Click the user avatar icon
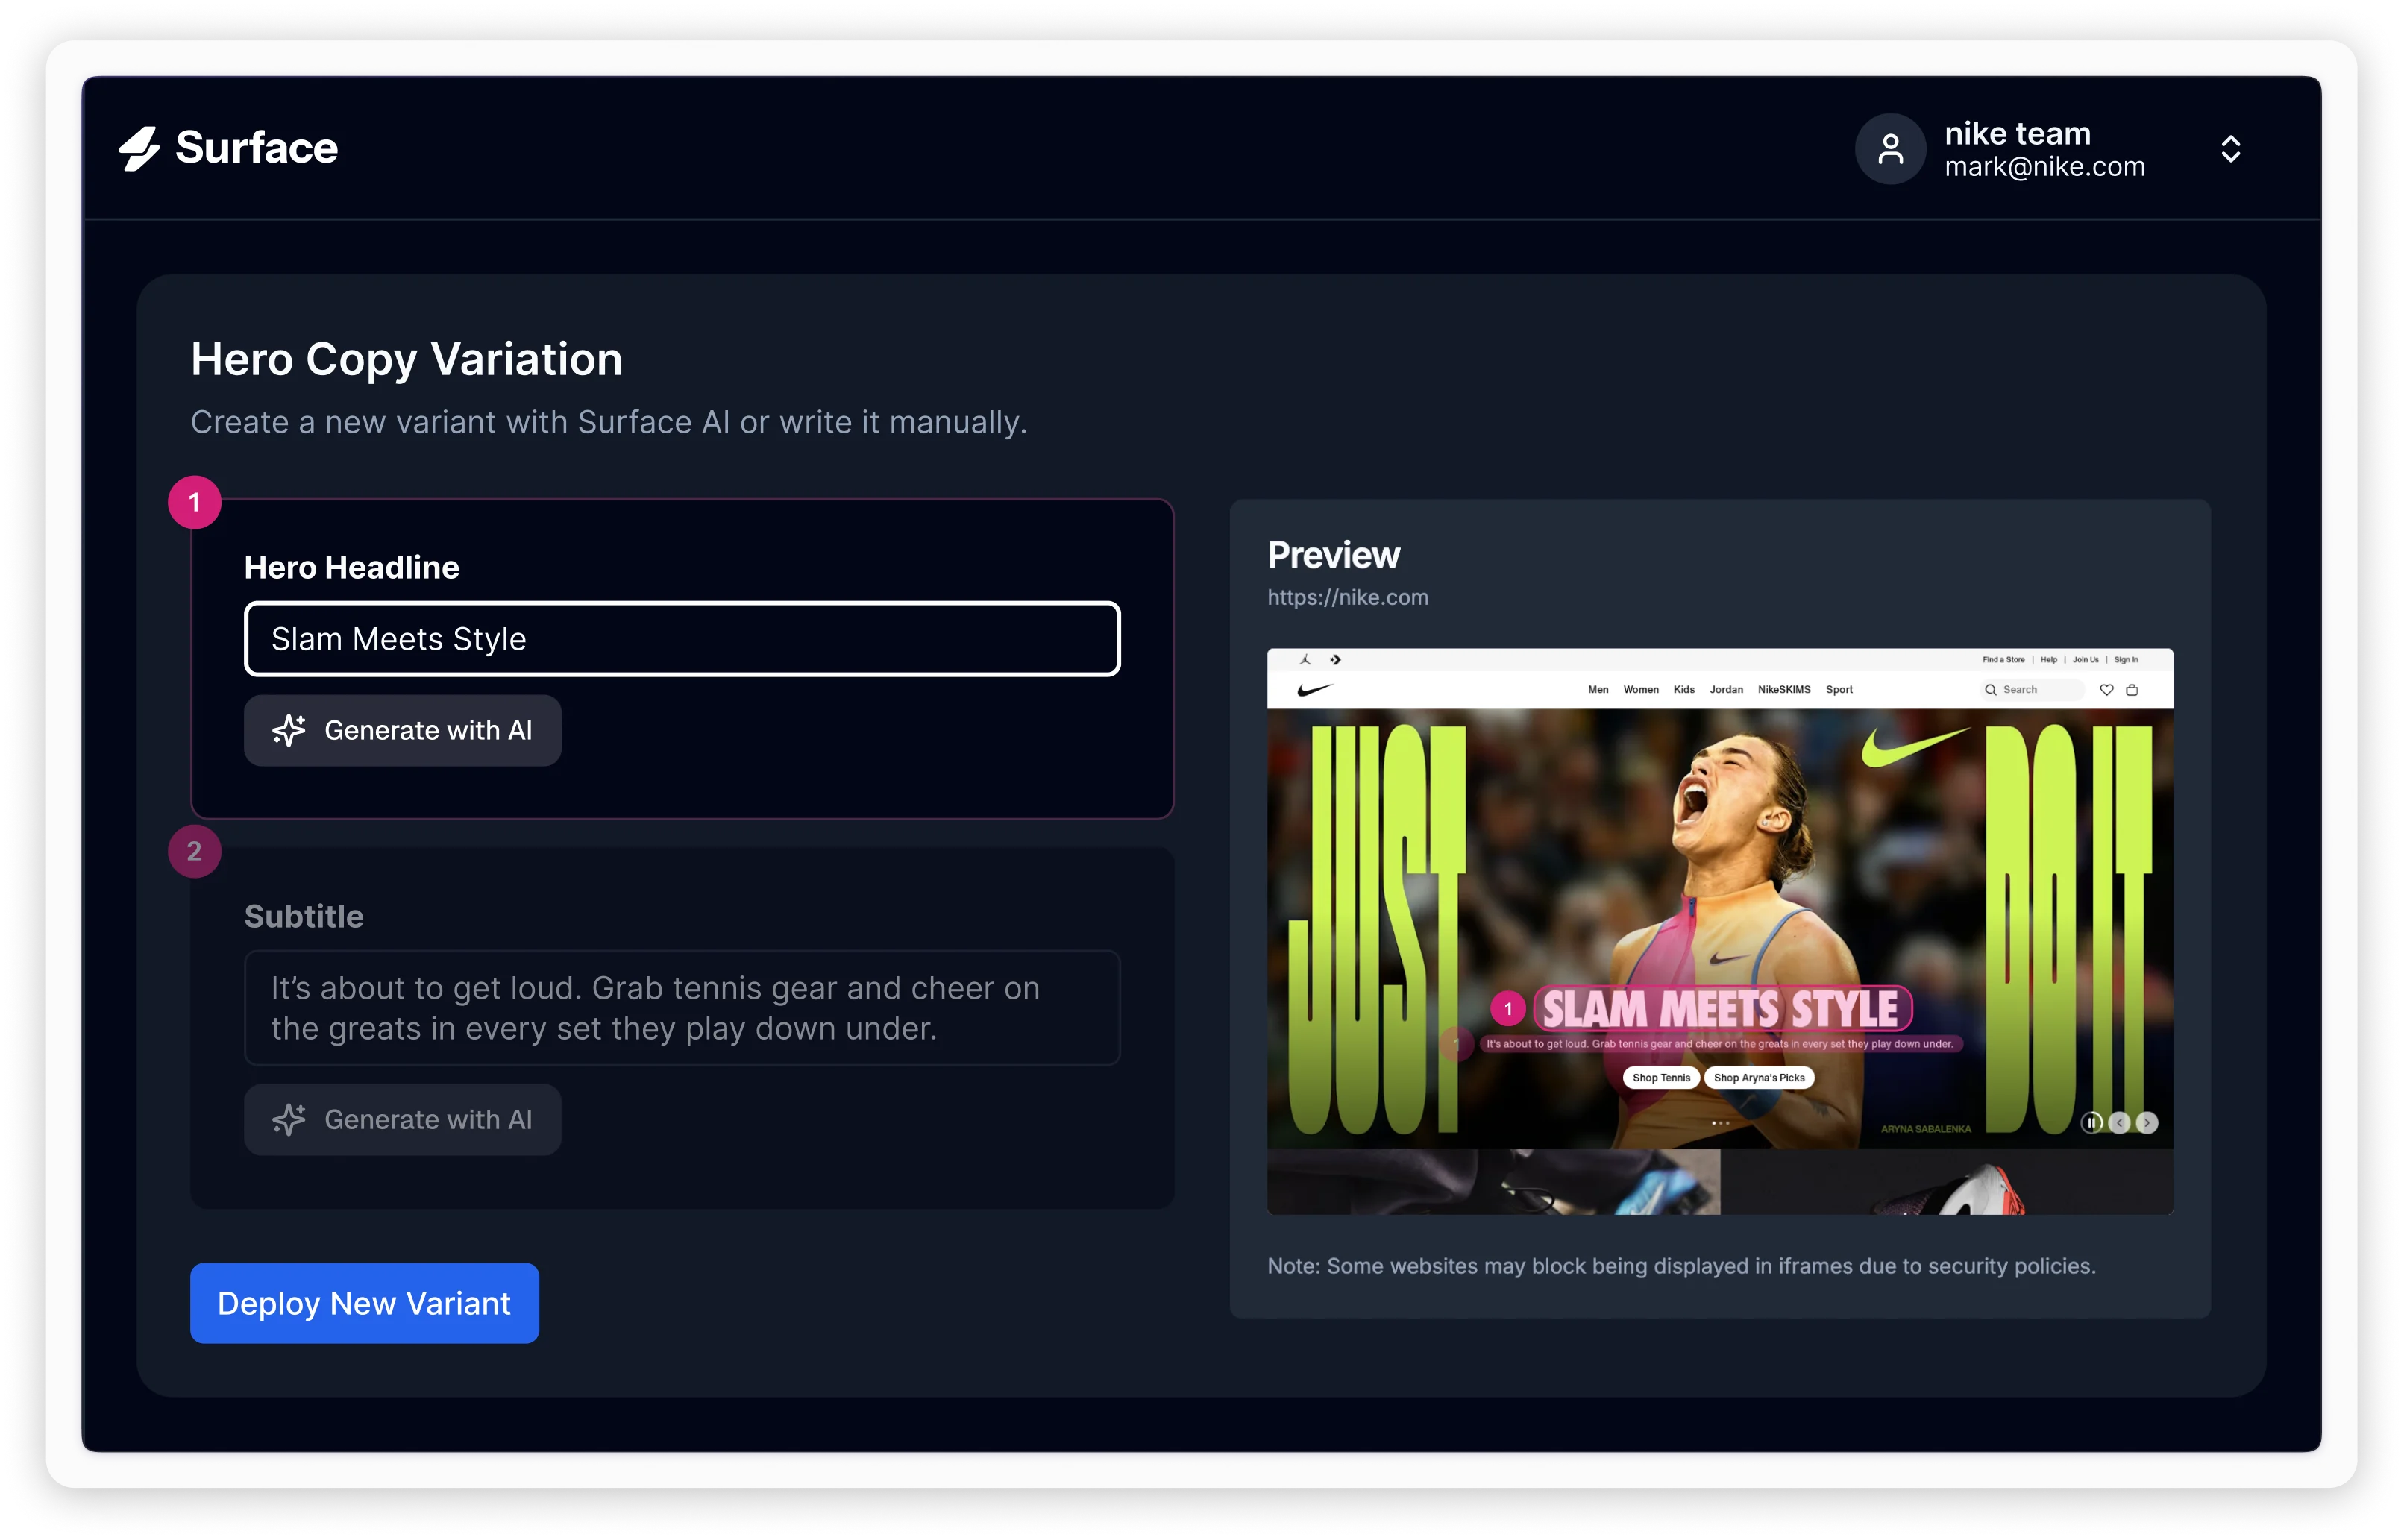 (x=1890, y=149)
